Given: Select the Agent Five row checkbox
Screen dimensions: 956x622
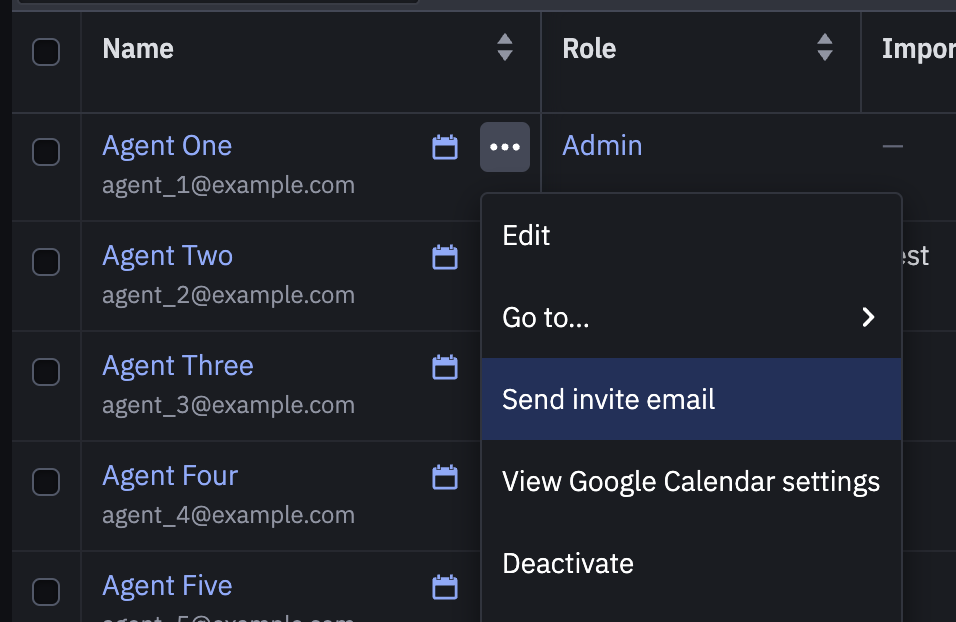Looking at the screenshot, I should (x=46, y=592).
